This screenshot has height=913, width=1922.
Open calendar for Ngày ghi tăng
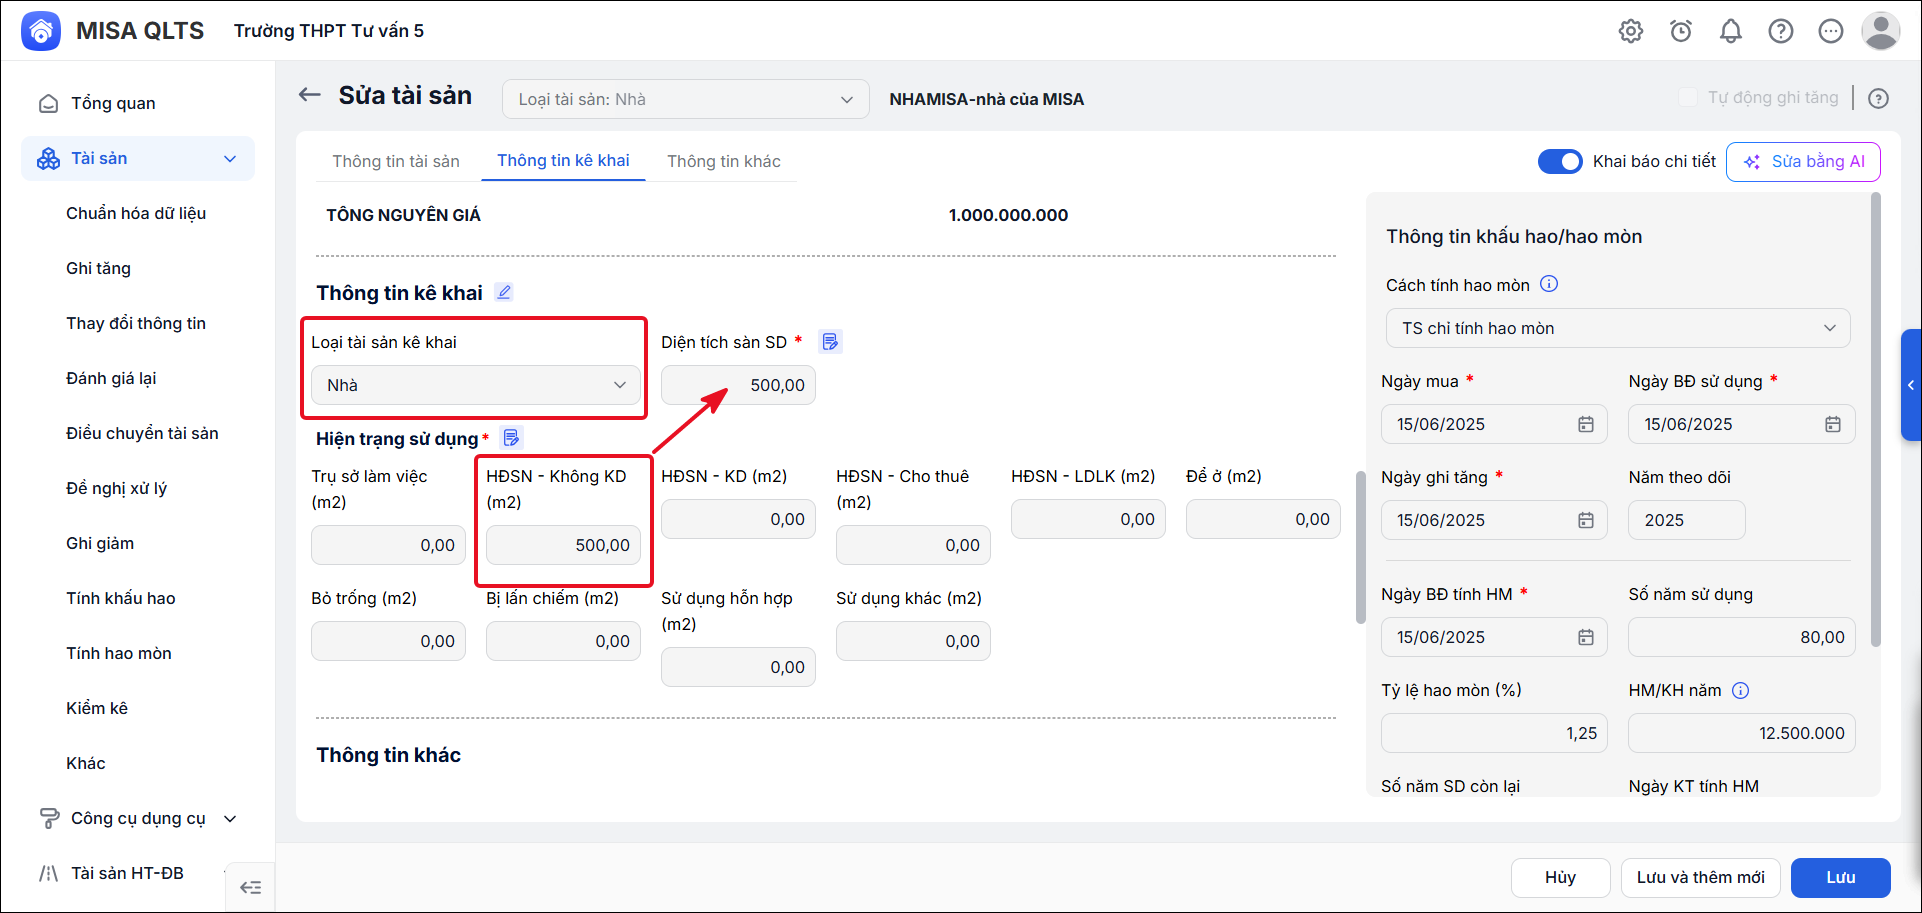(x=1586, y=520)
